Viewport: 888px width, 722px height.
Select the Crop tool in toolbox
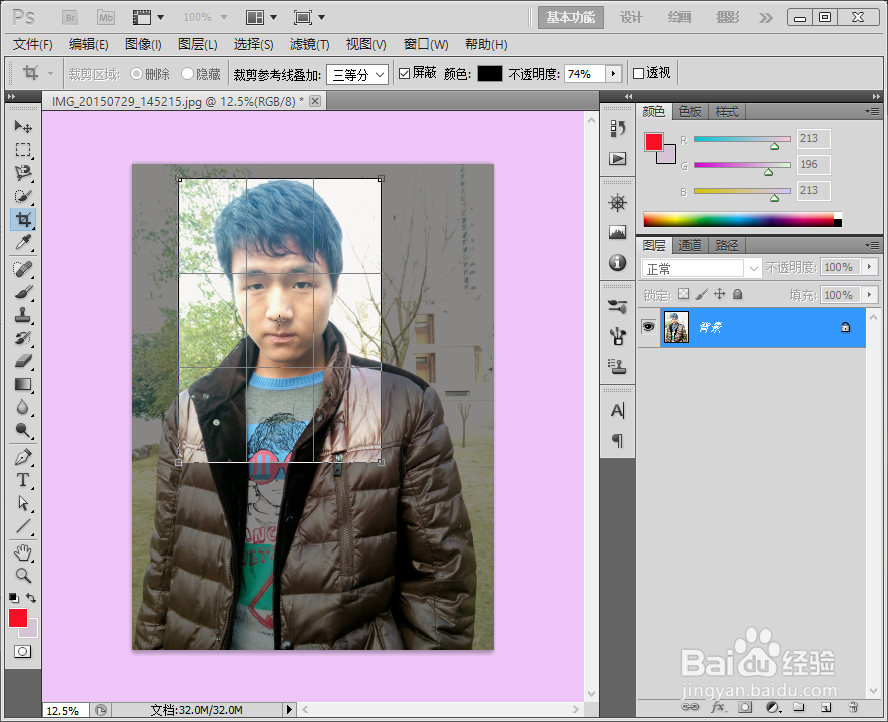coord(23,219)
